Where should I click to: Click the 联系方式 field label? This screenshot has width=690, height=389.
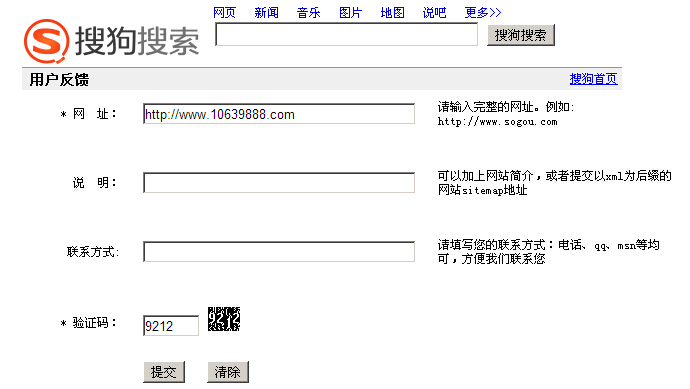[x=93, y=252]
